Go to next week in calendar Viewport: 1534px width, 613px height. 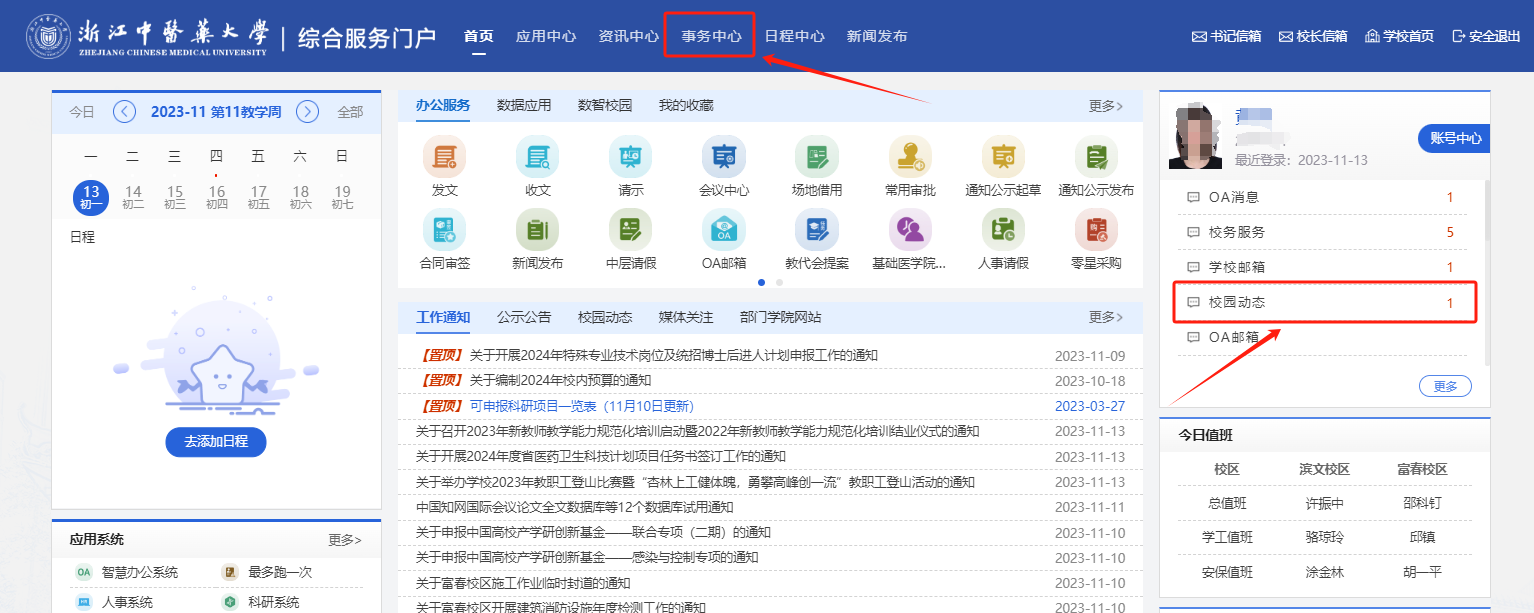click(x=308, y=112)
